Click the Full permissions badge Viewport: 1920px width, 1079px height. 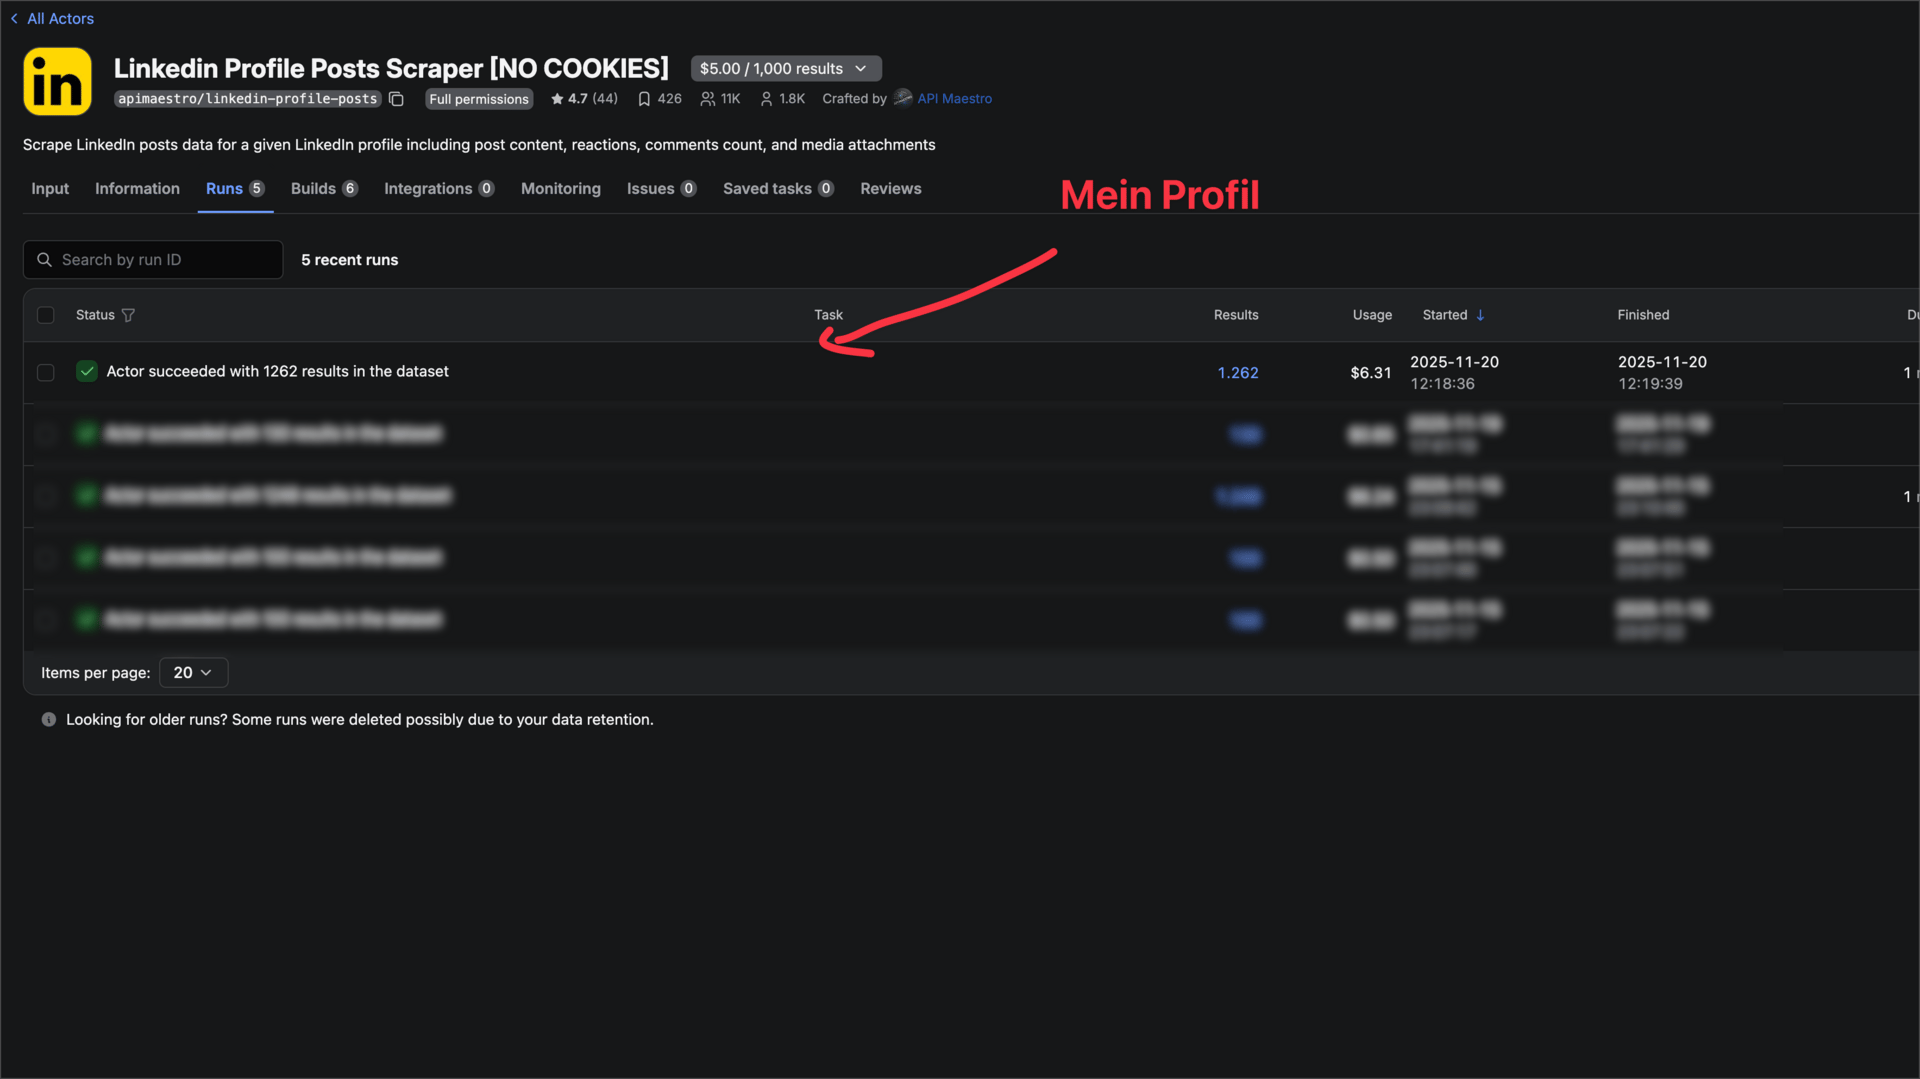(x=479, y=99)
